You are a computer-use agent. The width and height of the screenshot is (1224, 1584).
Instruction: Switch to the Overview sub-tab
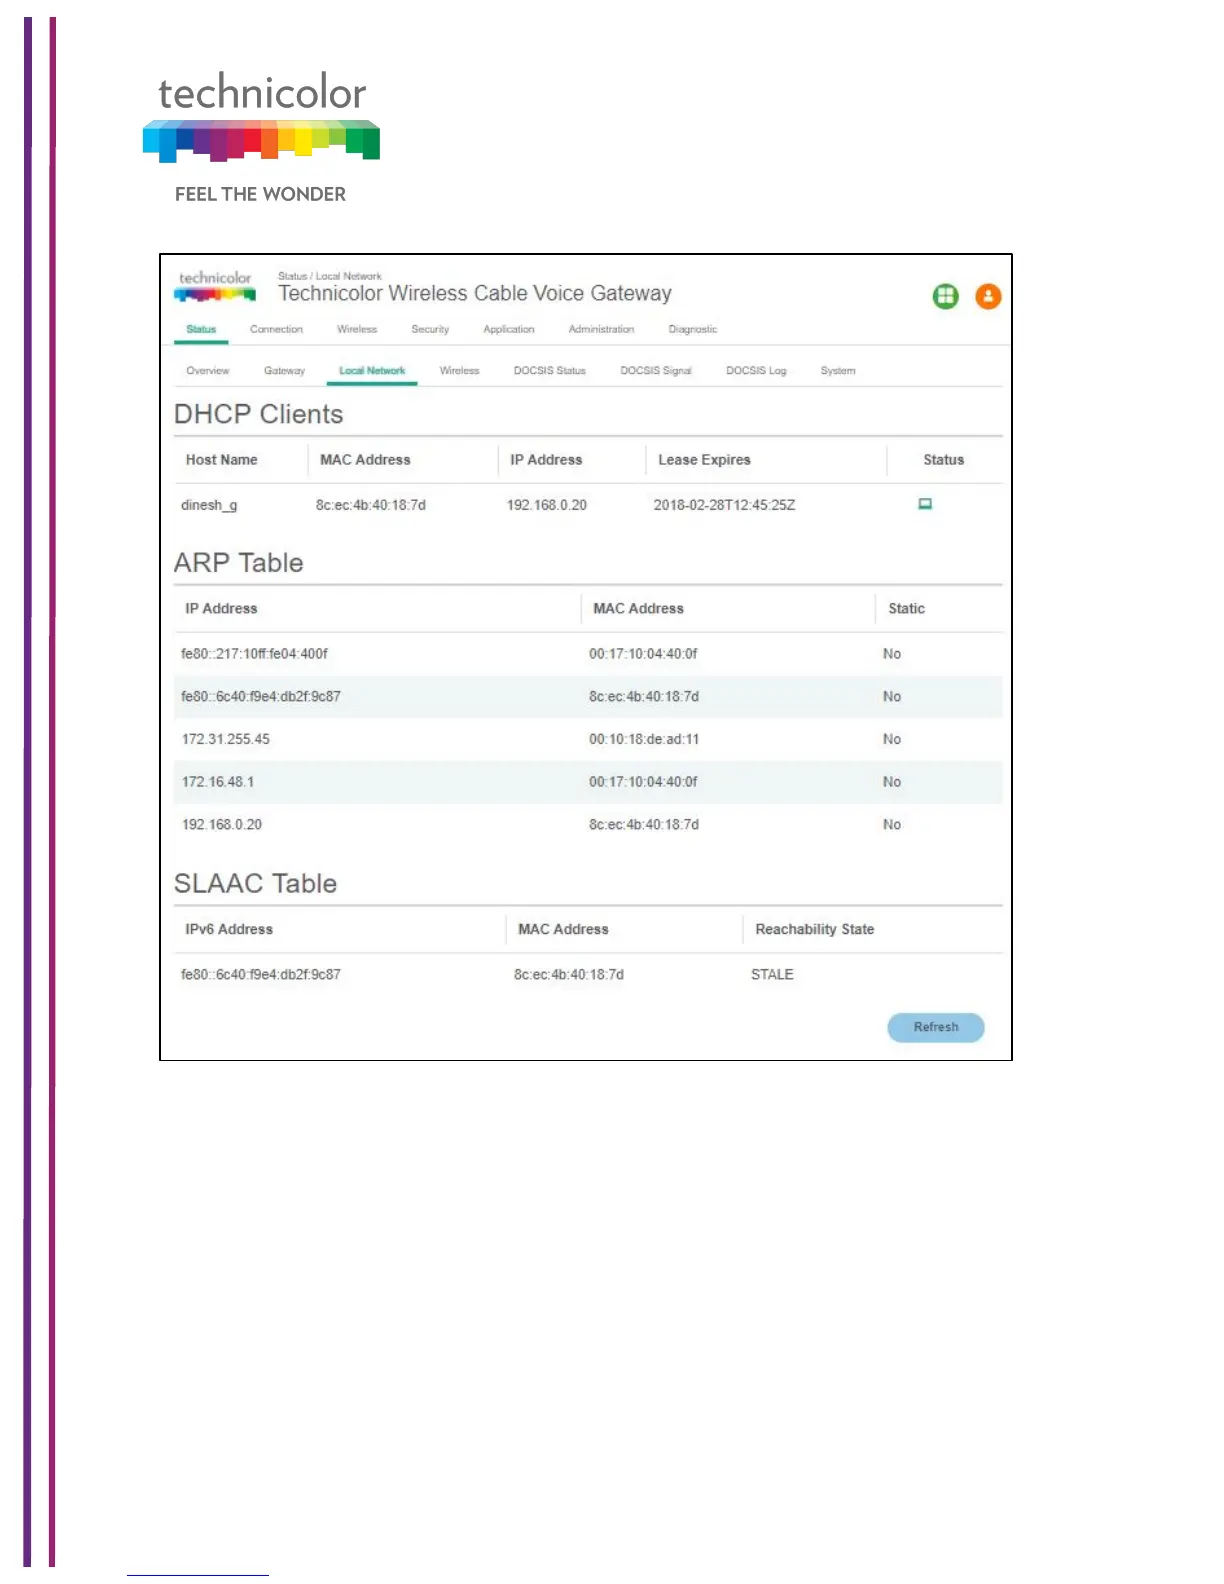click(208, 371)
